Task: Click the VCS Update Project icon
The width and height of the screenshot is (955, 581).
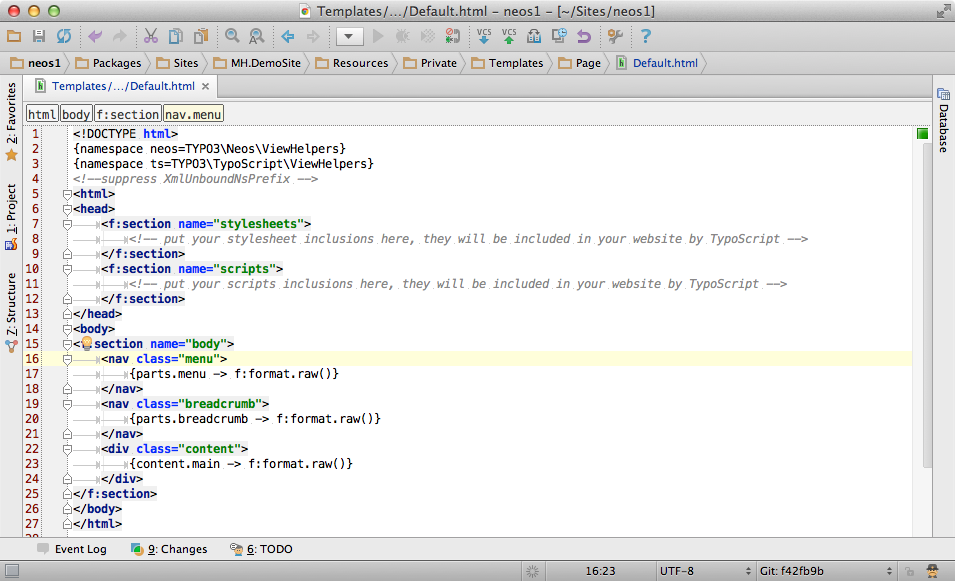Action: [484, 37]
